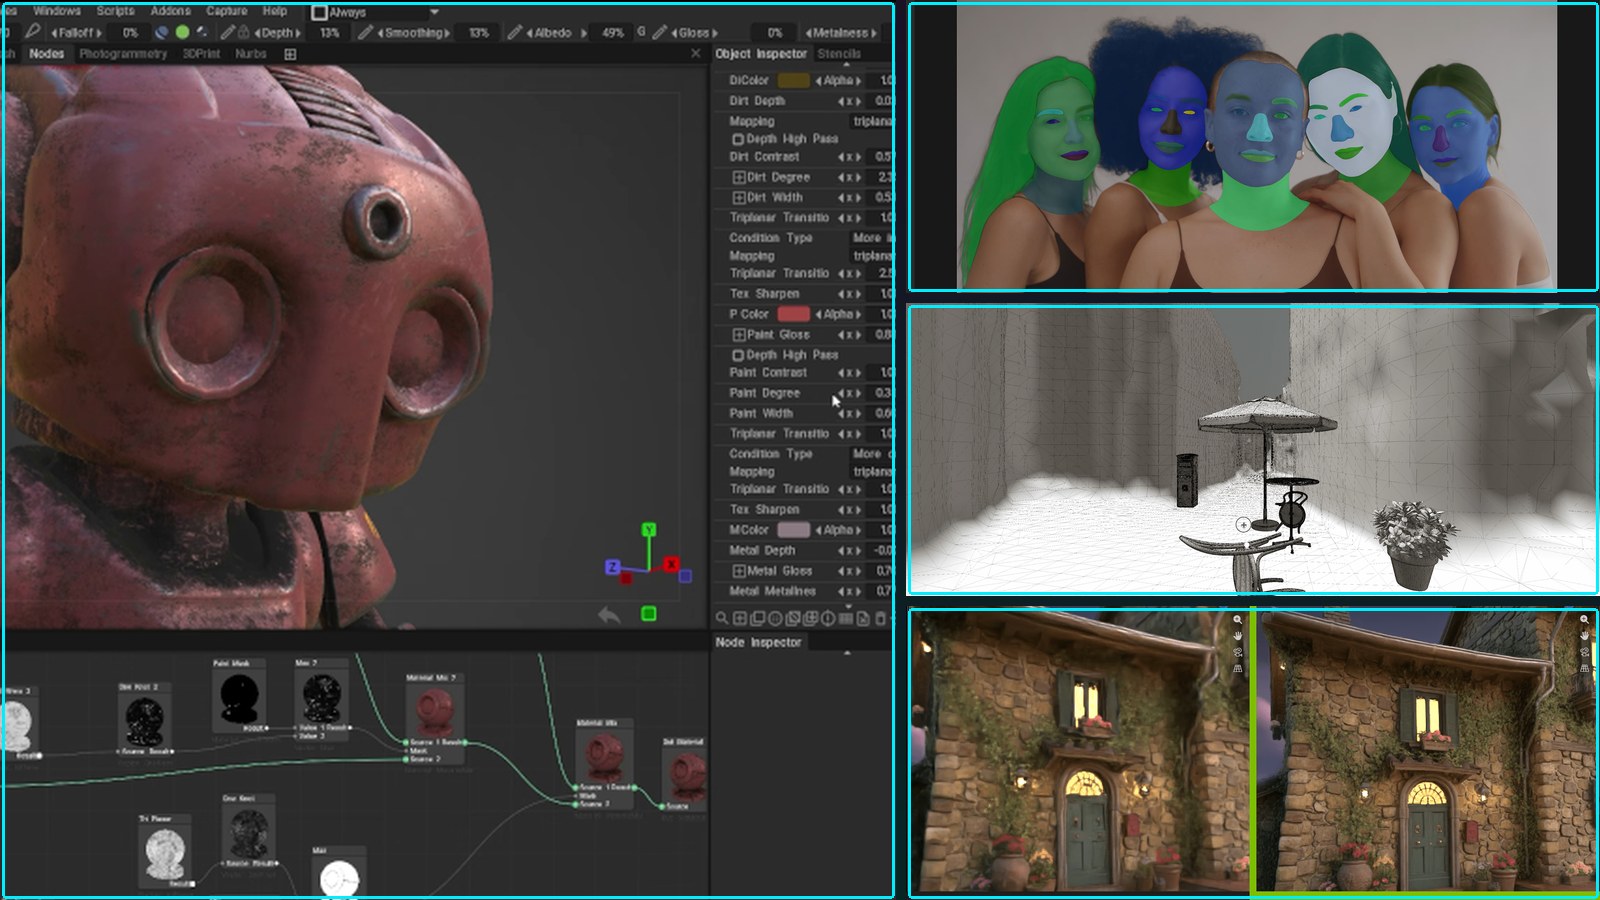Expand the Dirt Width plus box
Image resolution: width=1600 pixels, height=900 pixels.
pyautogui.click(x=739, y=197)
